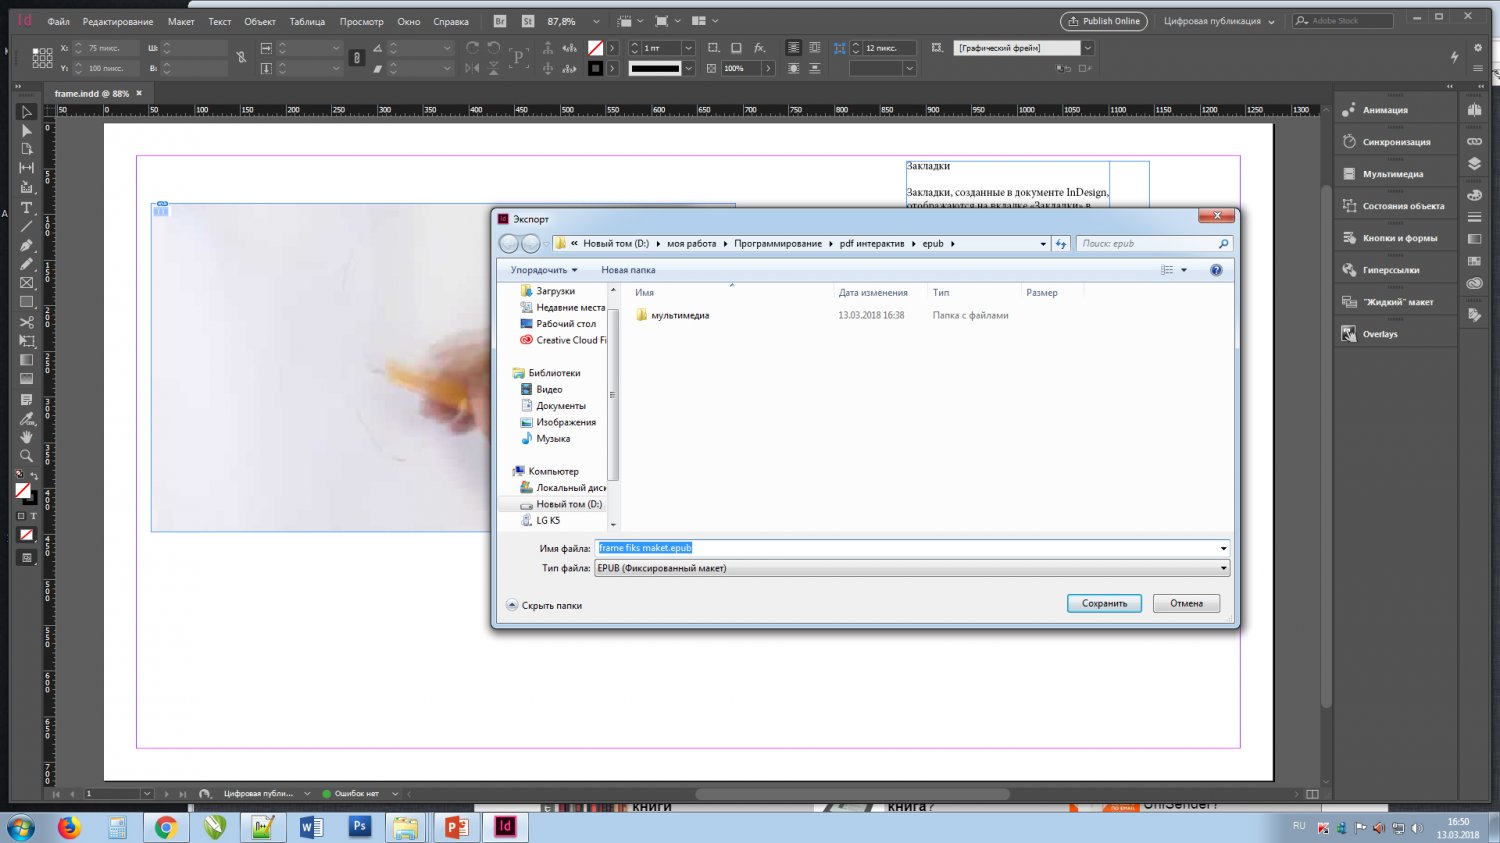Open the Объект menu

click(x=260, y=21)
